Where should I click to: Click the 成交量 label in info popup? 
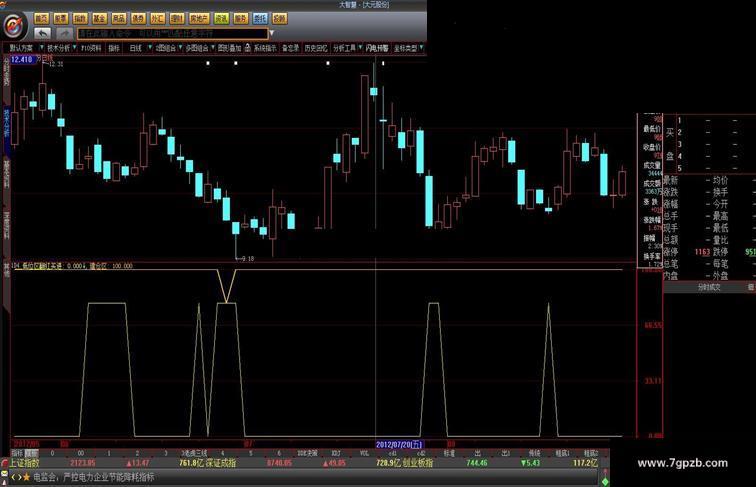click(652, 165)
